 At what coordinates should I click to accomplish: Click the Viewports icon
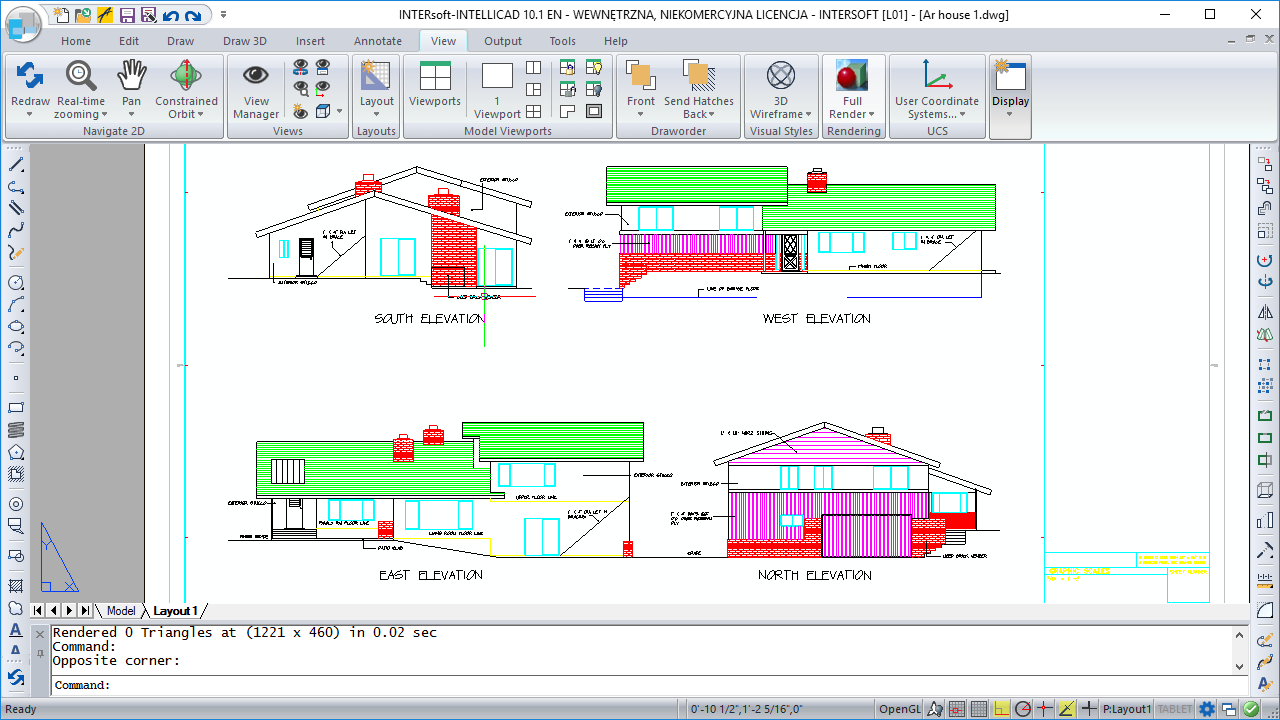(x=435, y=76)
